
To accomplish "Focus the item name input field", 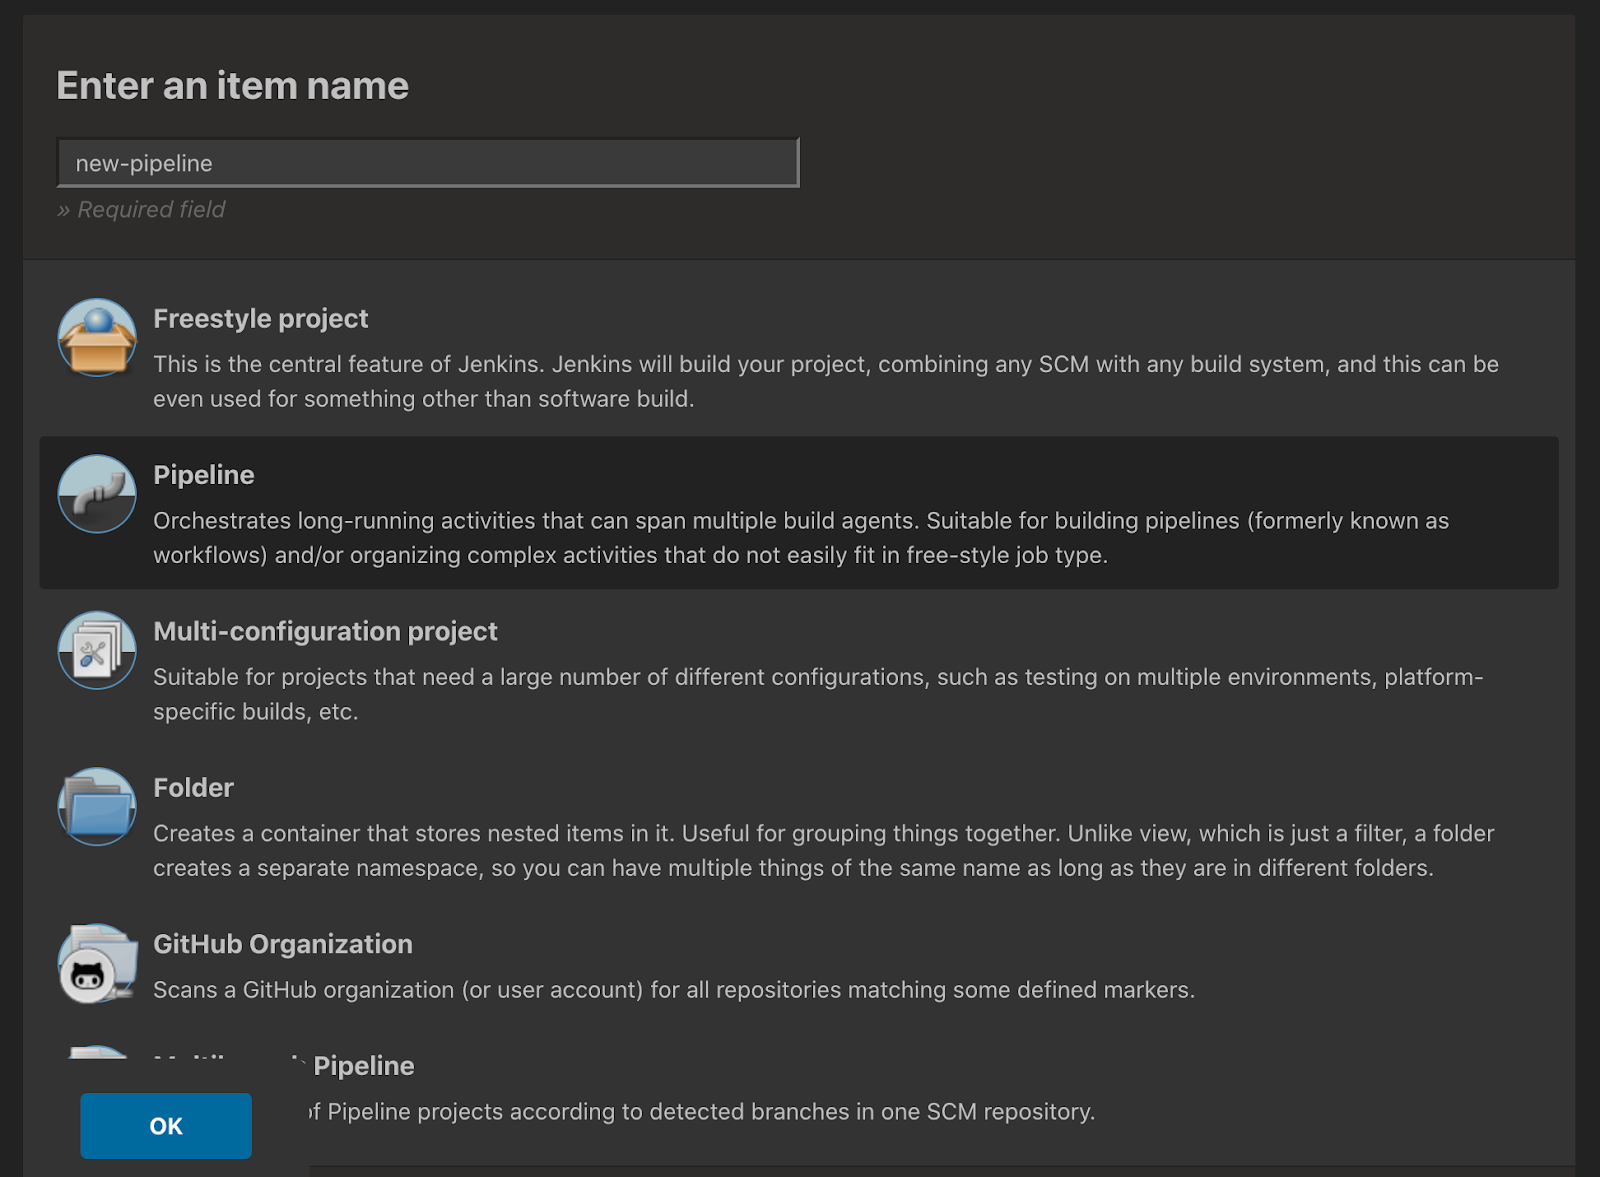I will (428, 163).
